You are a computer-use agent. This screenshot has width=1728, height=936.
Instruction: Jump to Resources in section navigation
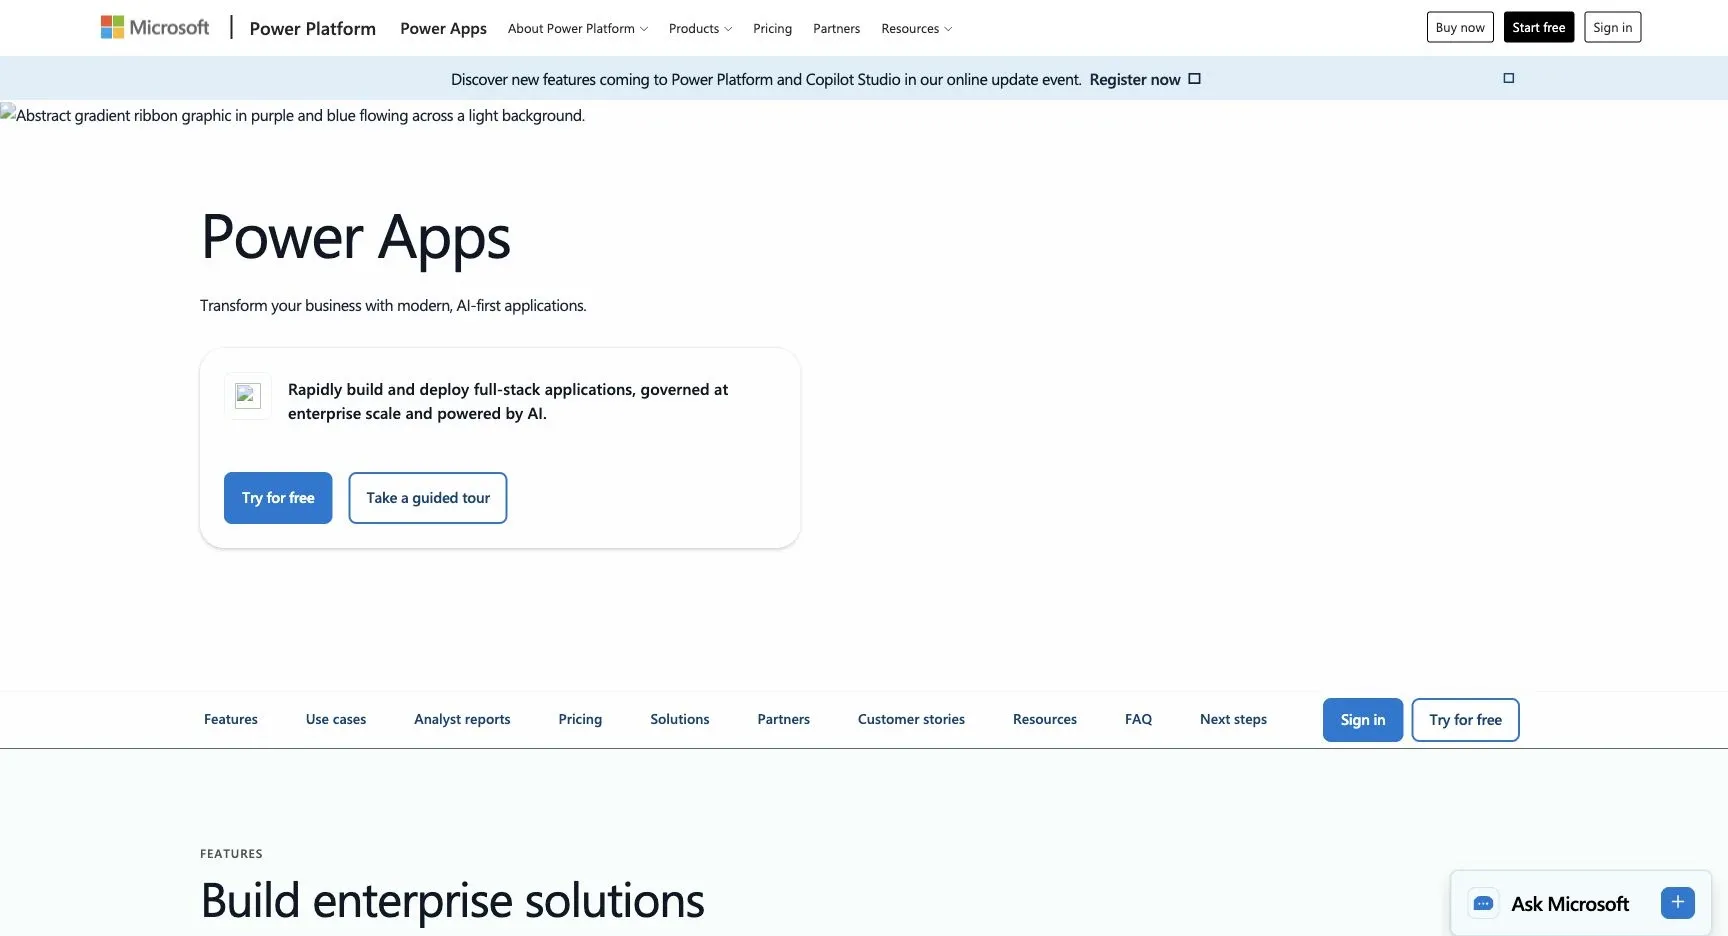pos(1045,719)
